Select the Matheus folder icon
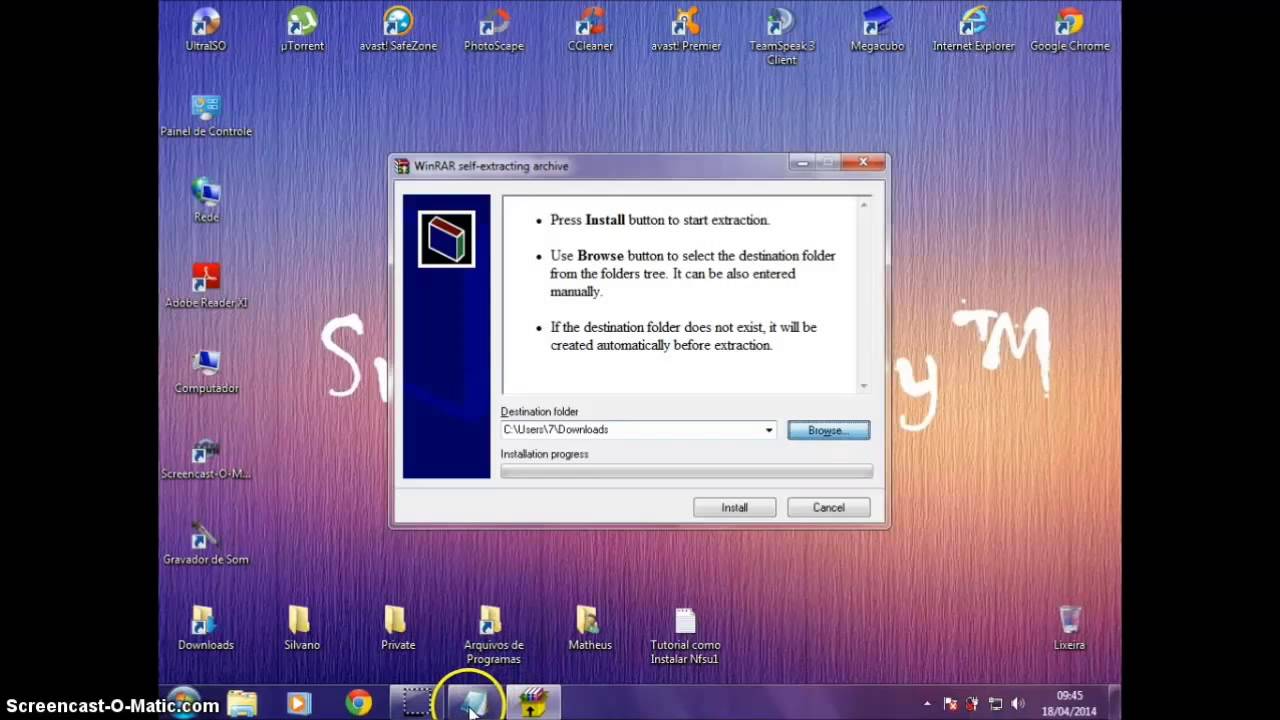The height and width of the screenshot is (720, 1280). (590, 629)
